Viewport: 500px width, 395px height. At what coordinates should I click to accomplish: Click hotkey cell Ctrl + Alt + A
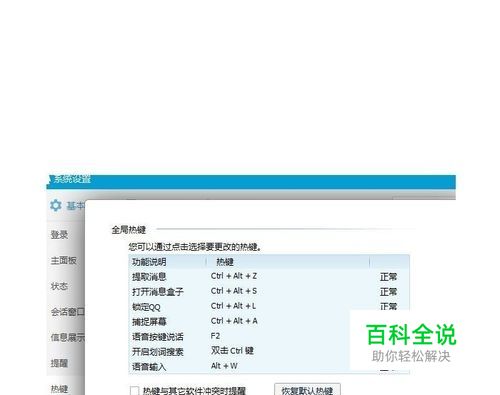click(x=234, y=321)
